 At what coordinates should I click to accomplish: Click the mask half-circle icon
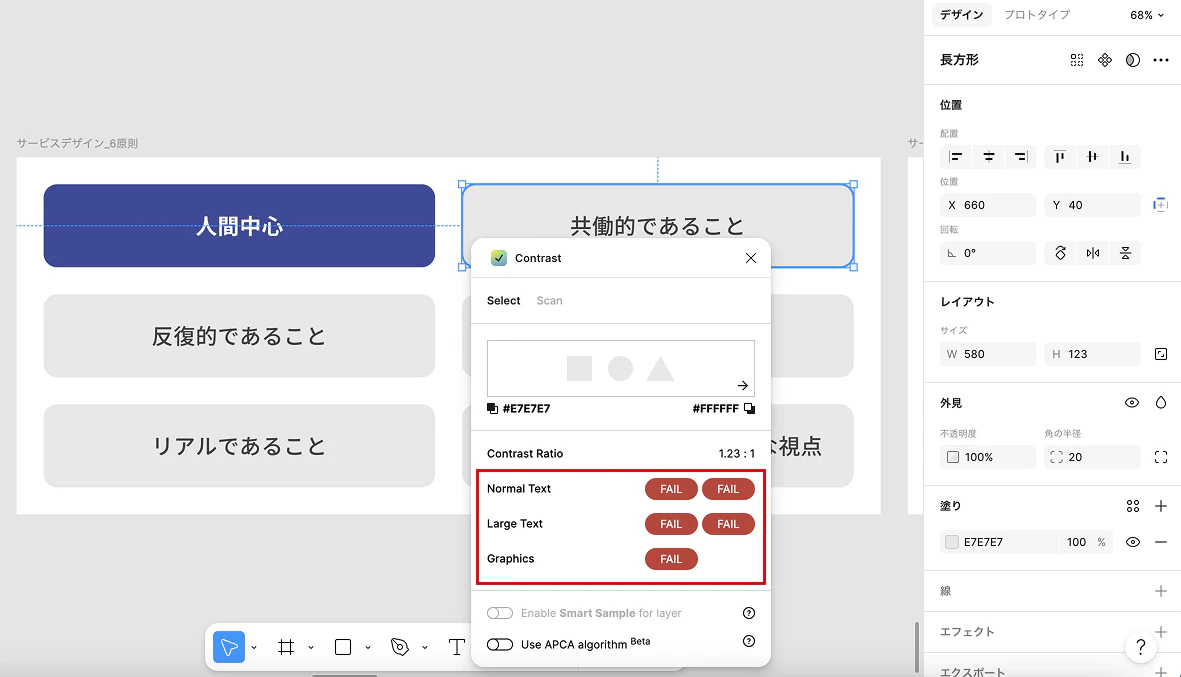[1133, 60]
